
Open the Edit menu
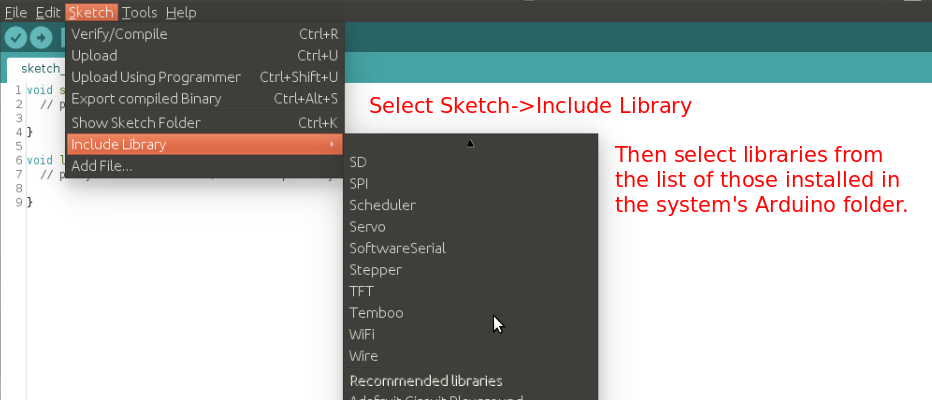point(48,12)
